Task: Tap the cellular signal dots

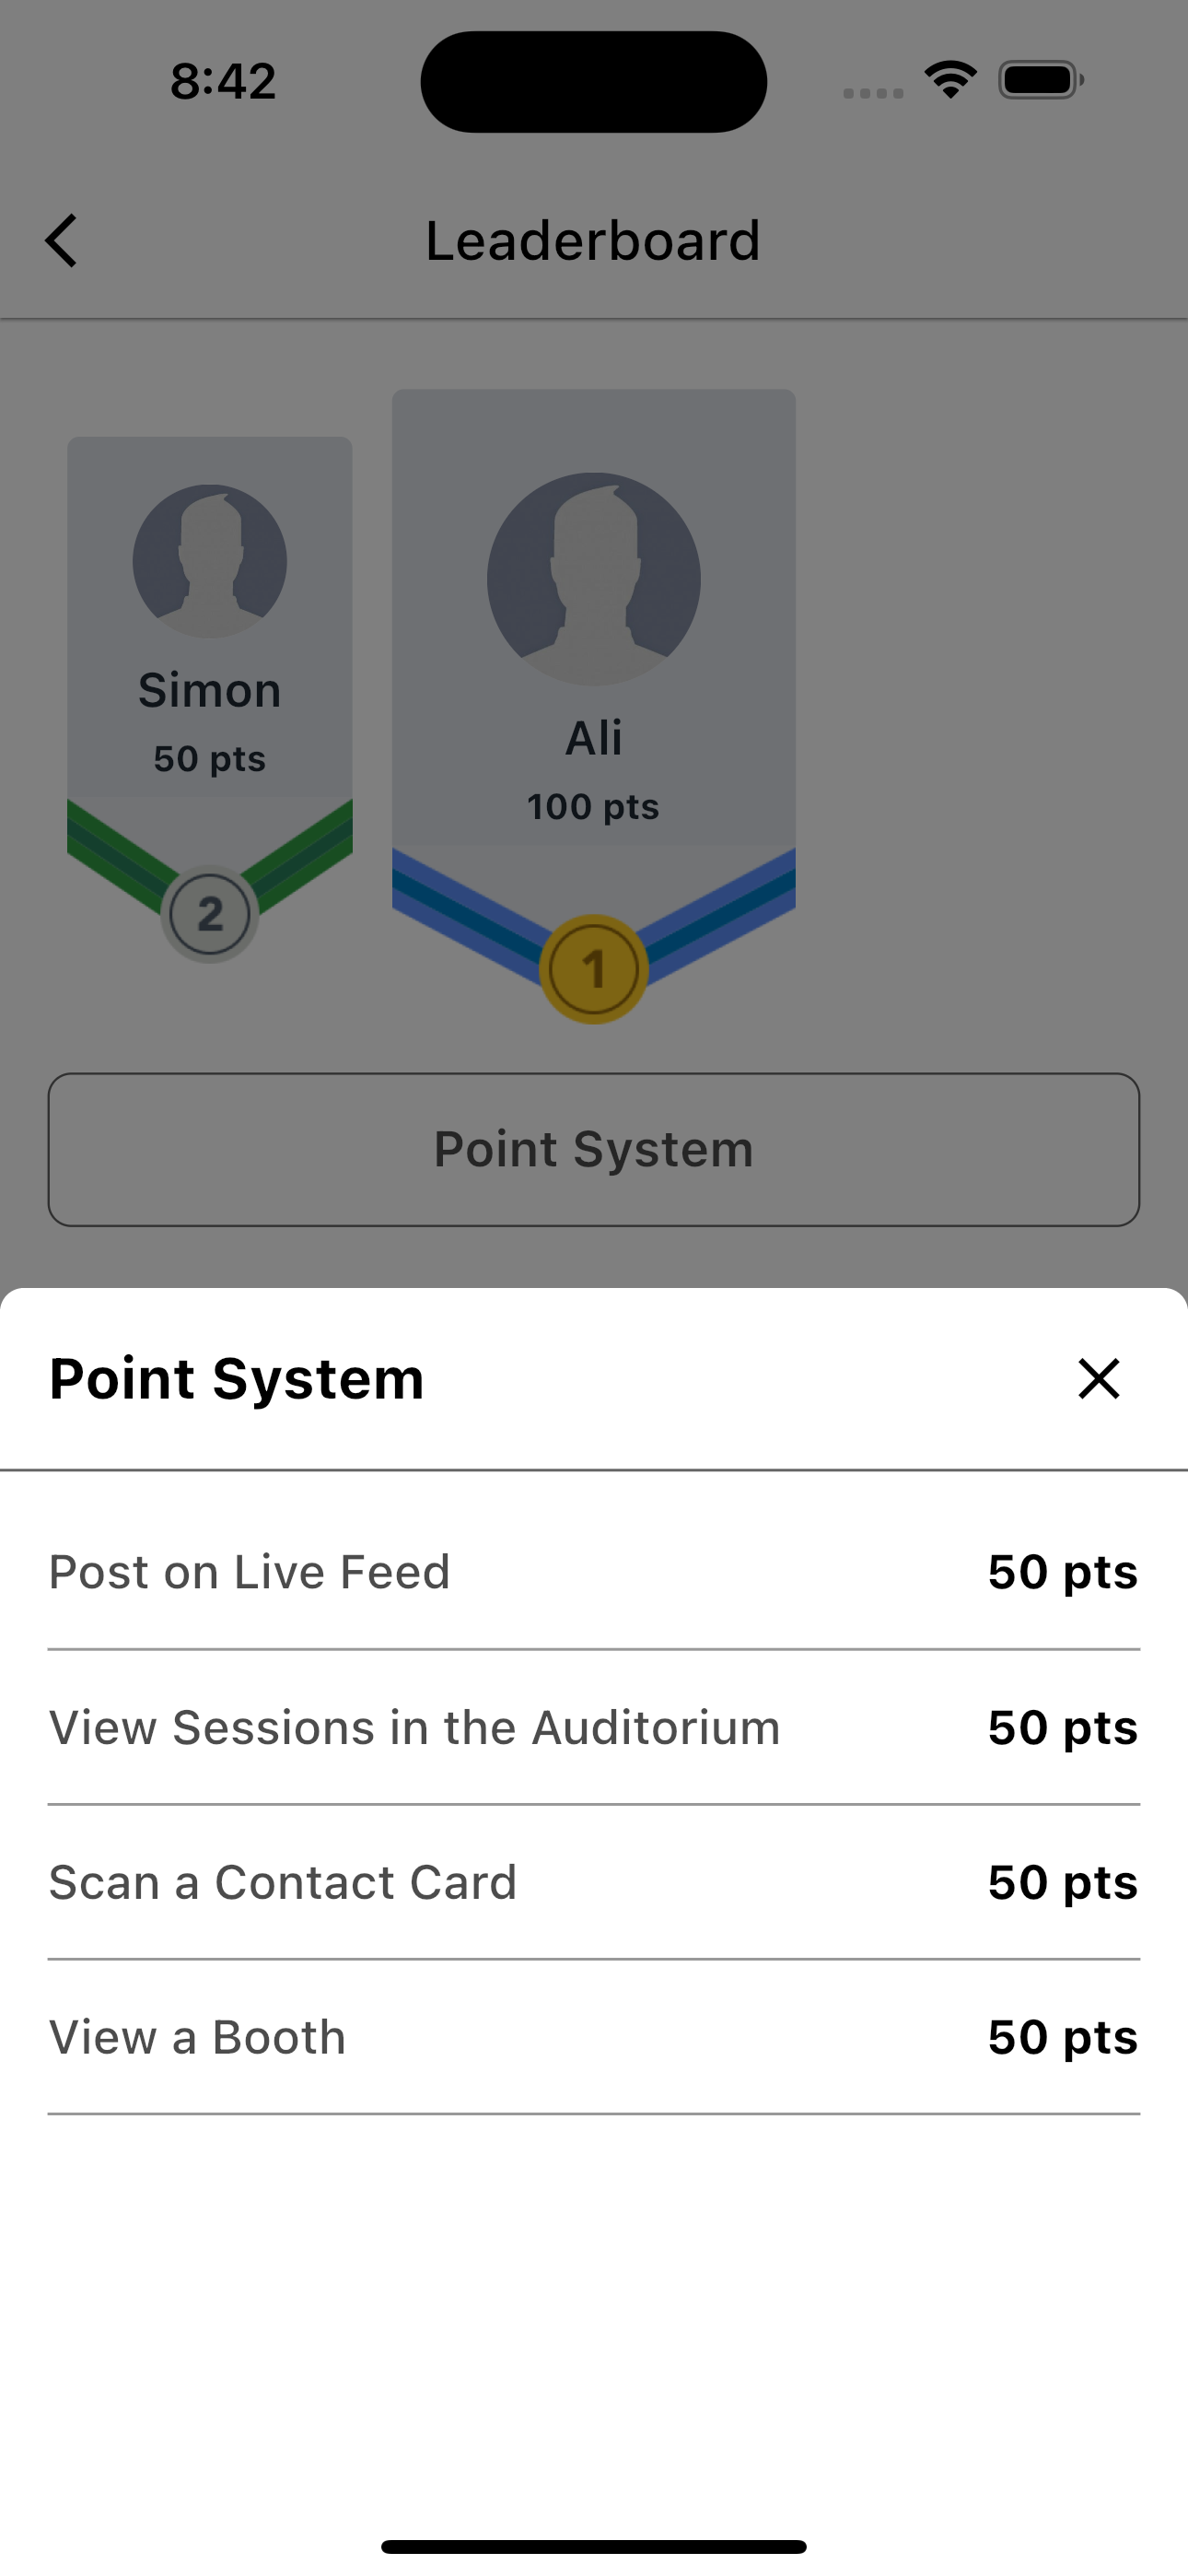Action: point(873,93)
